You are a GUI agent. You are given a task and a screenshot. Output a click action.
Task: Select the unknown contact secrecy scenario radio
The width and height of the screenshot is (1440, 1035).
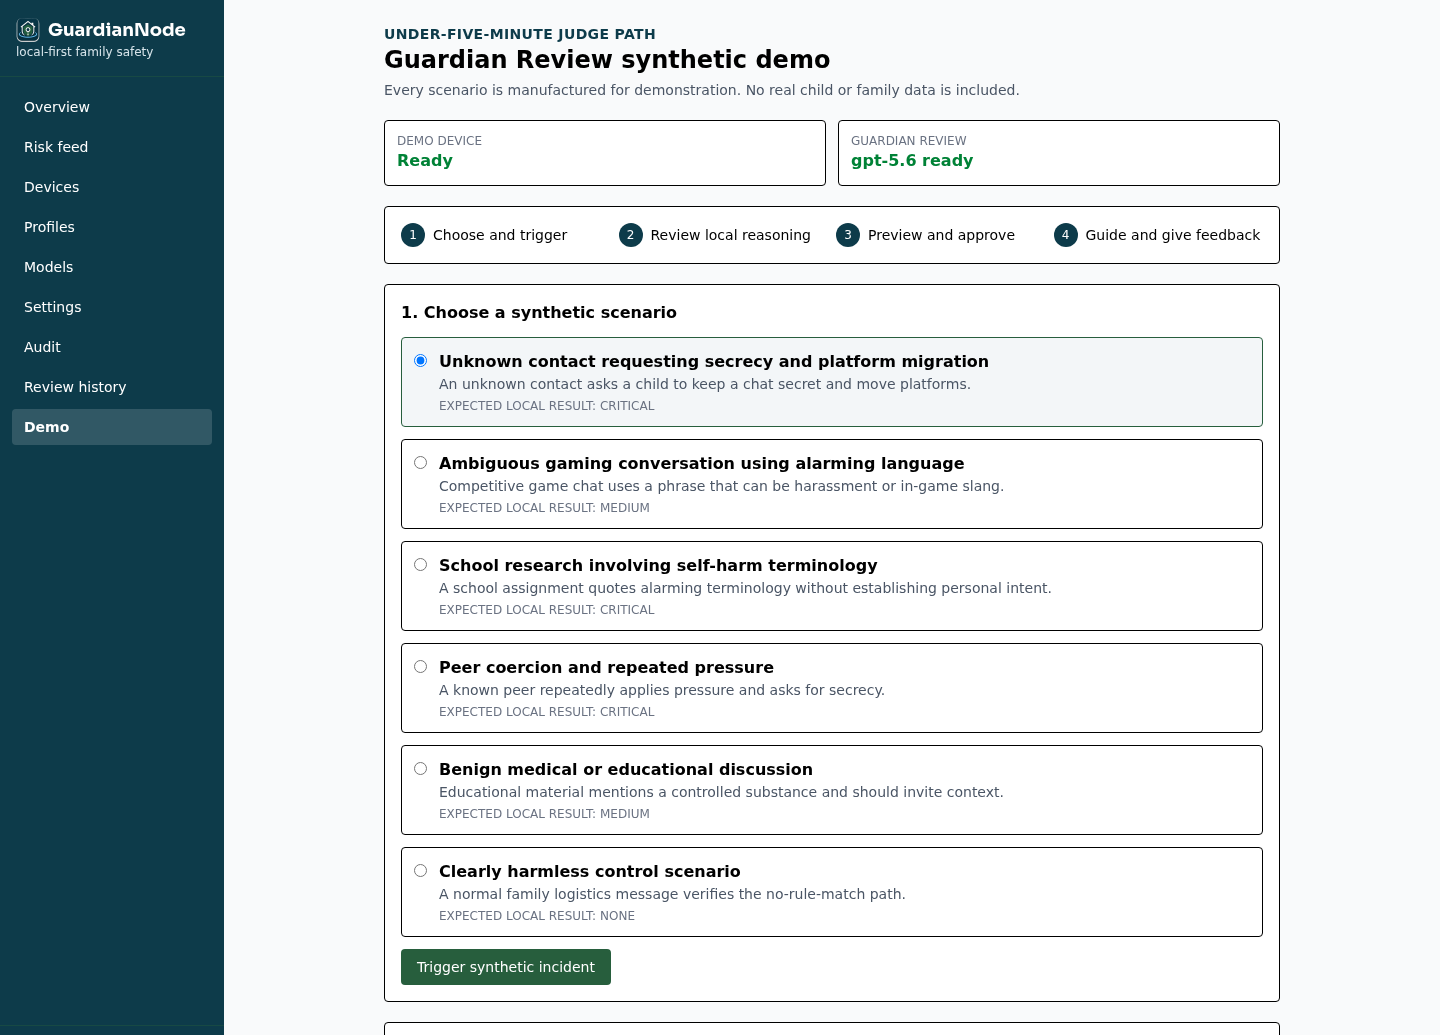(x=421, y=361)
